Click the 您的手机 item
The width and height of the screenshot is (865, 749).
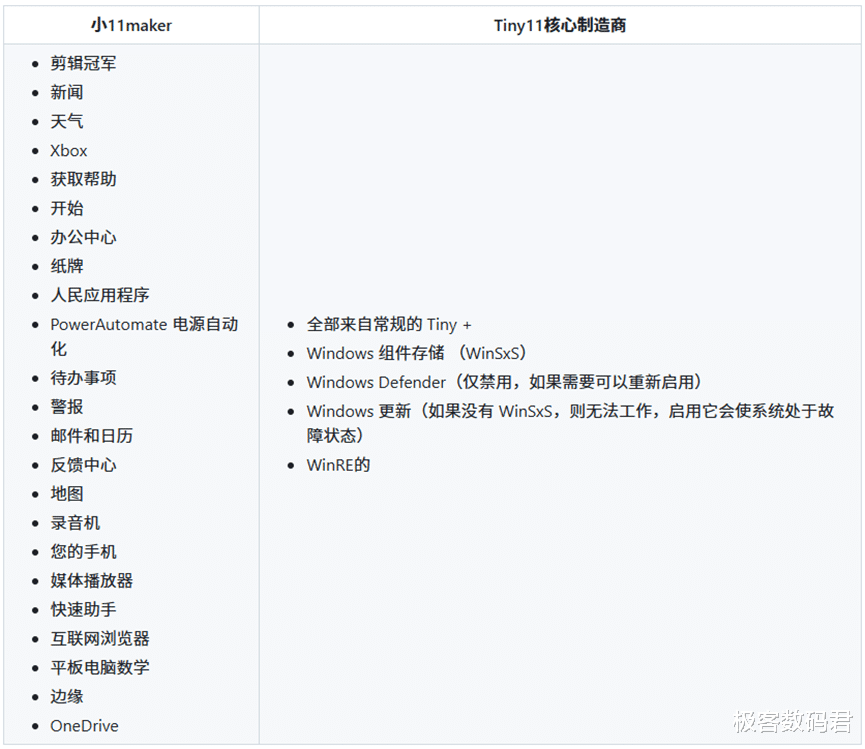point(83,552)
